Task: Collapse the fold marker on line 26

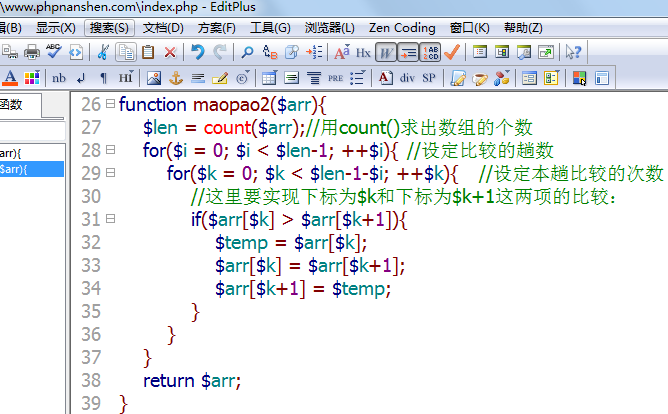Action: [x=110, y=104]
